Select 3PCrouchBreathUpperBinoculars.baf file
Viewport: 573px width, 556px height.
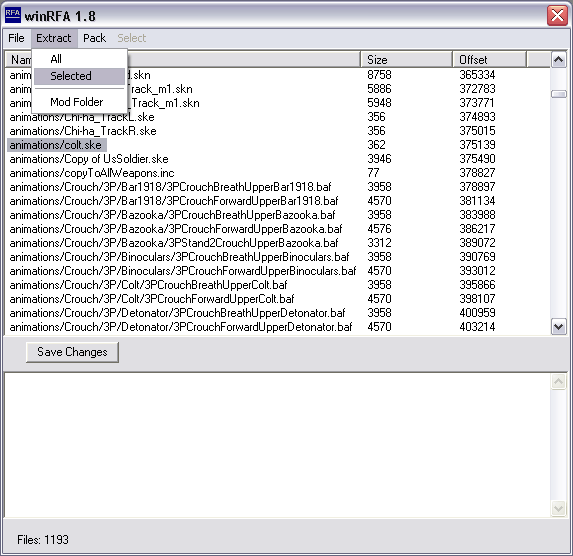pos(179,257)
